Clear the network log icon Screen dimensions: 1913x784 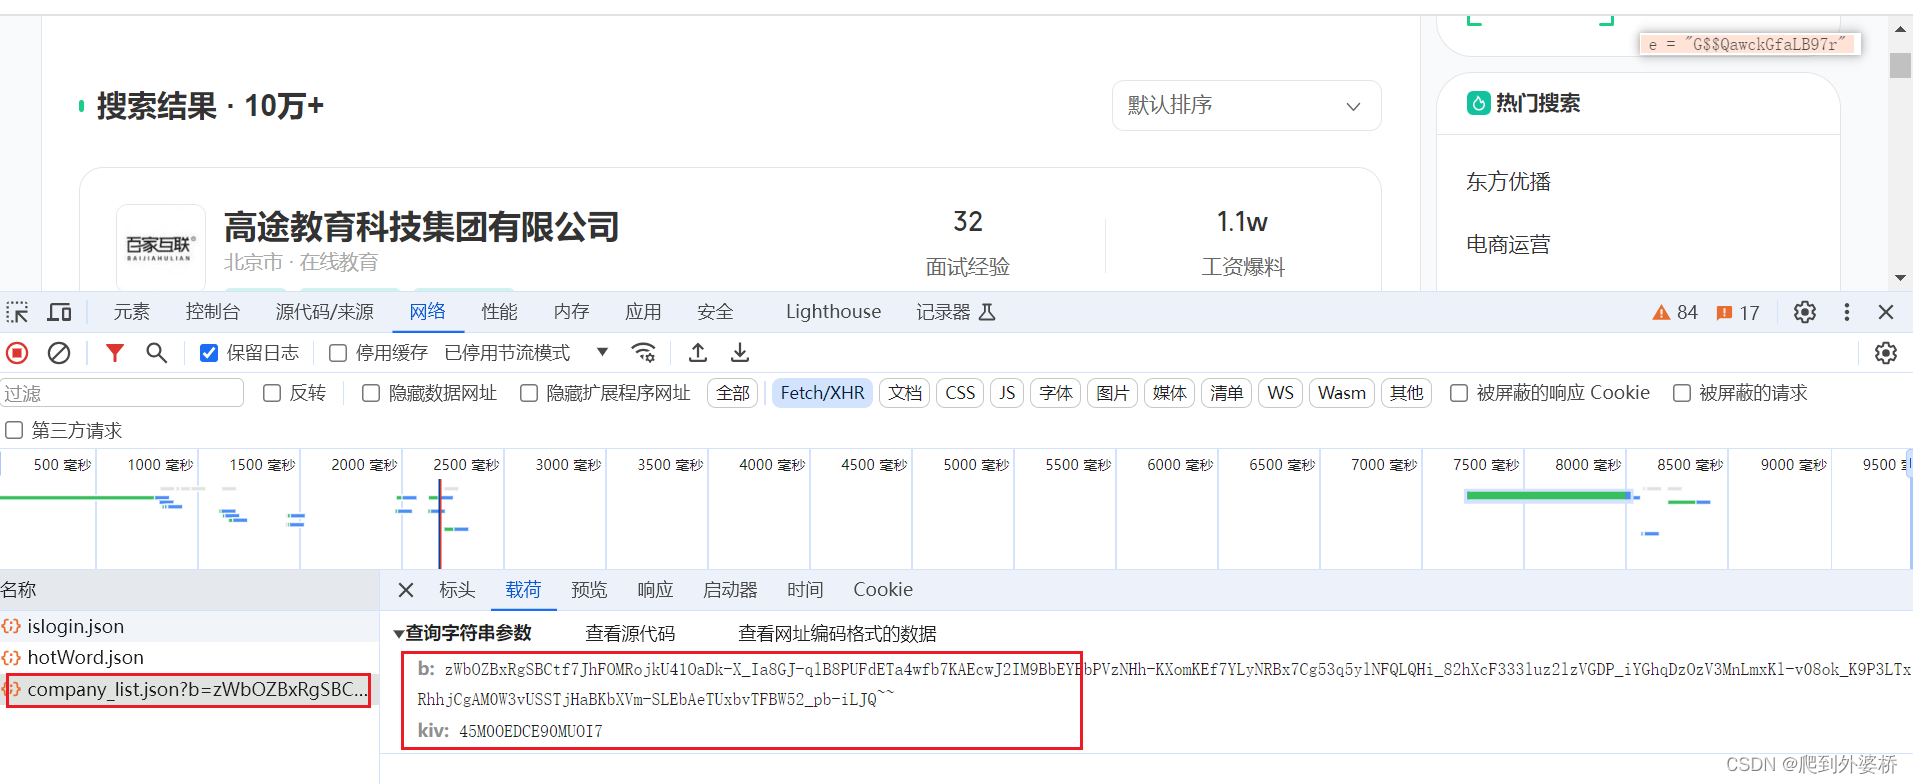pyautogui.click(x=59, y=353)
